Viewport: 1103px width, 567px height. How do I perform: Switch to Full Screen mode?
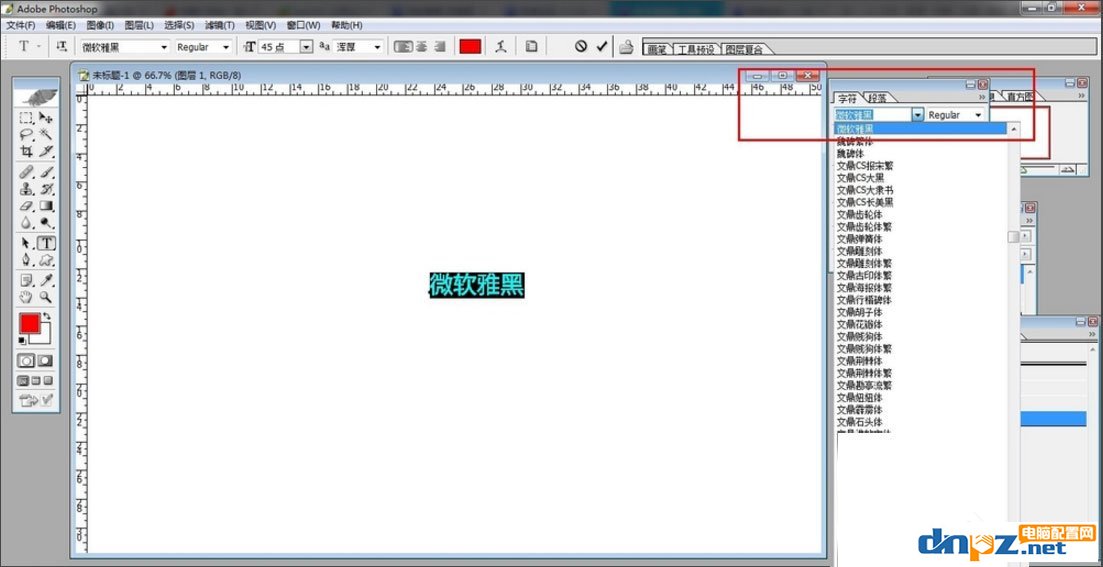pos(48,381)
